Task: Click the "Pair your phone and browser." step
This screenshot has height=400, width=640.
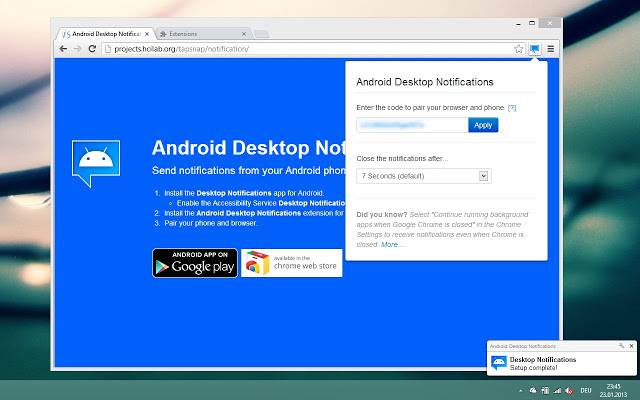Action: 211,223
